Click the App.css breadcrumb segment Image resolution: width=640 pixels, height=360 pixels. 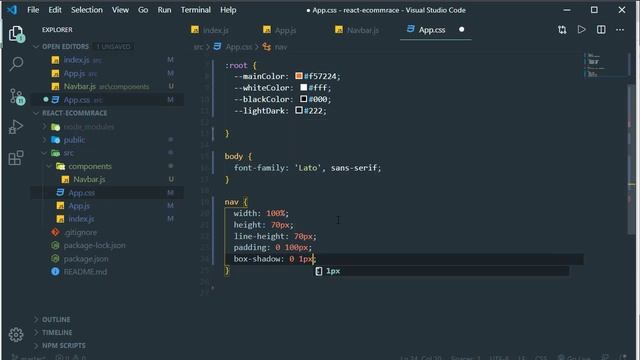click(239, 47)
